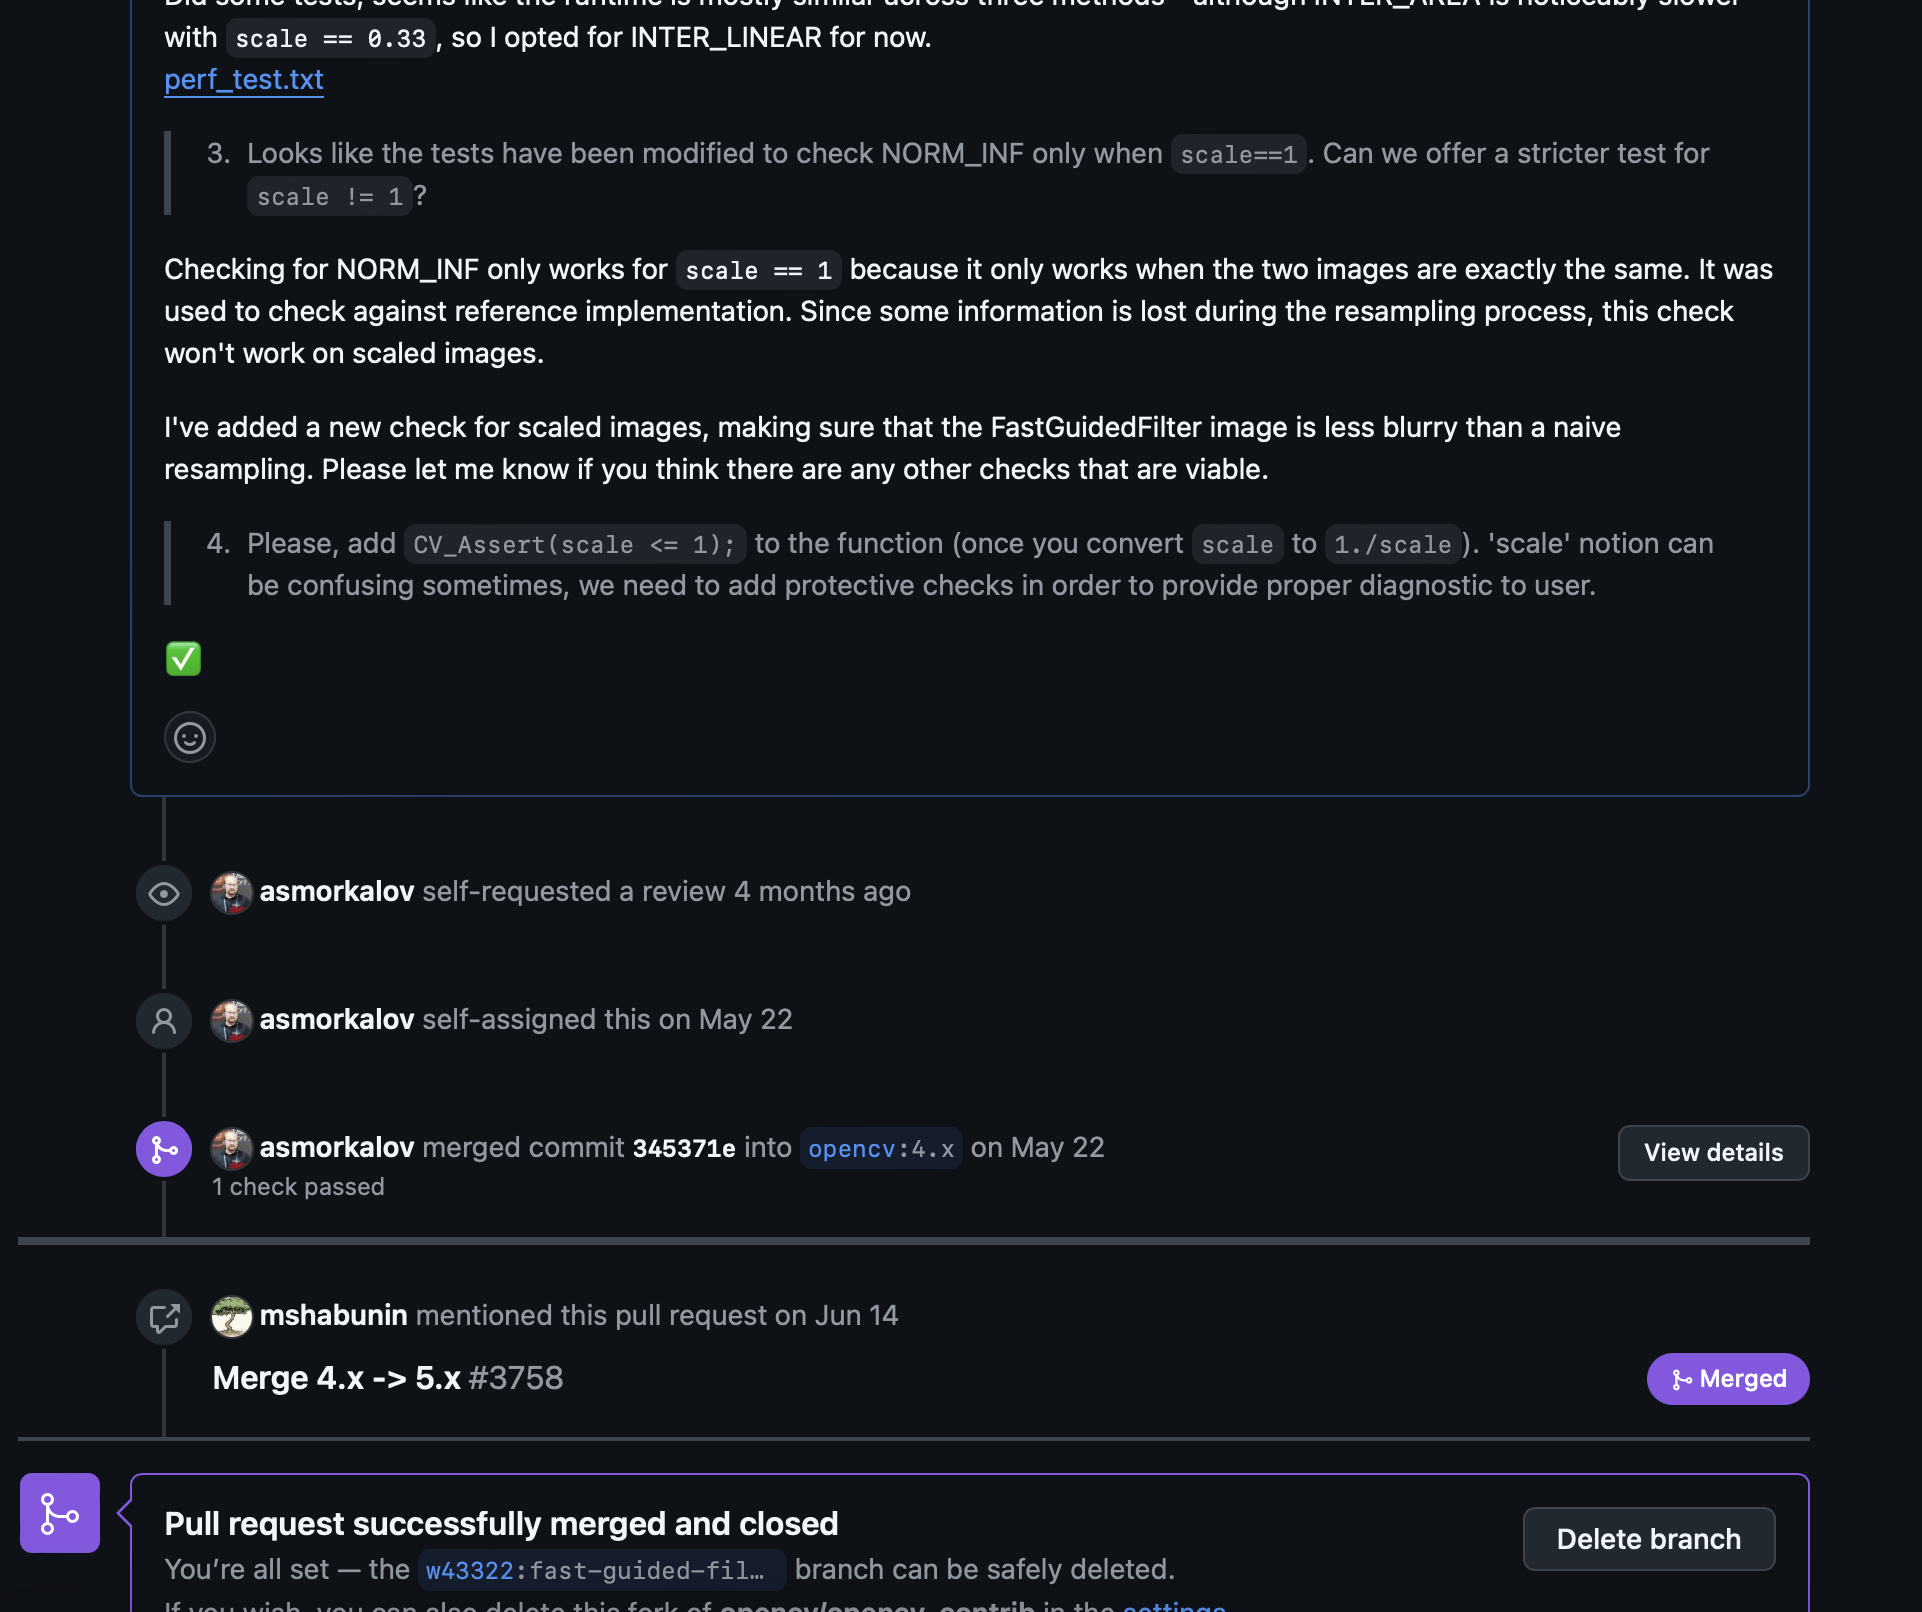Open the emoji reaction picker

point(189,737)
